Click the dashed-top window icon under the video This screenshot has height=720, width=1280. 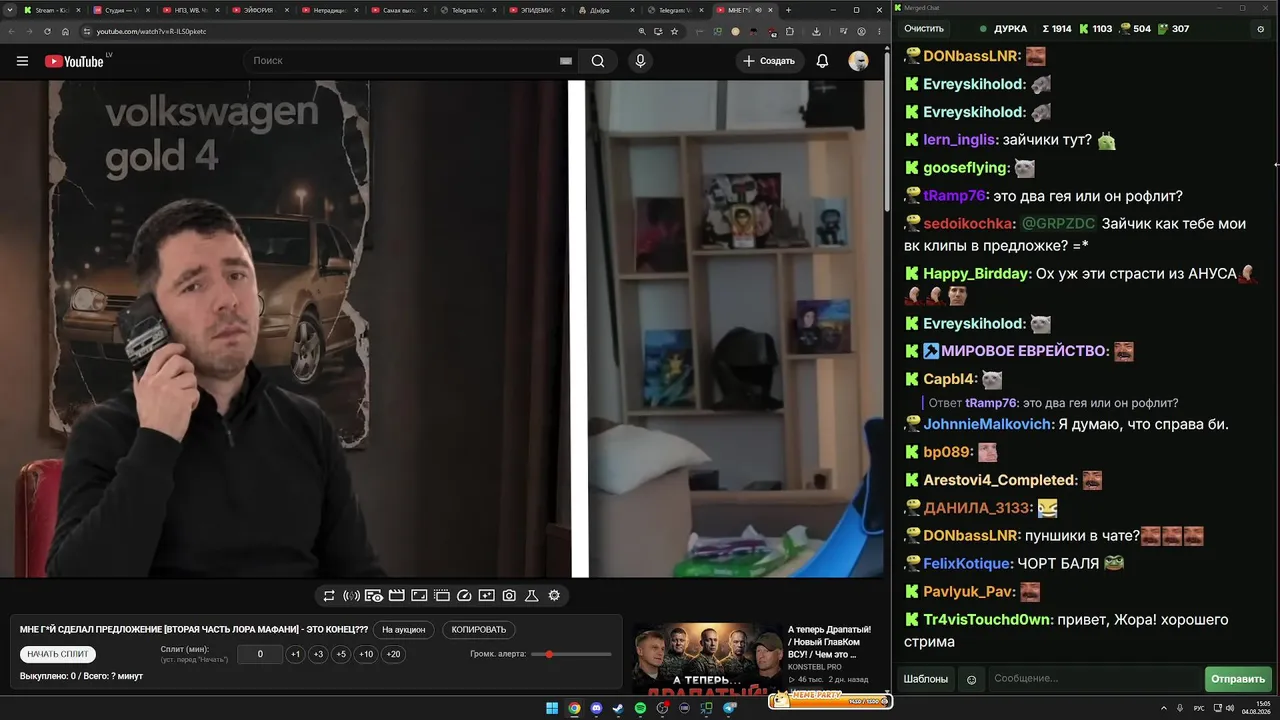(442, 596)
